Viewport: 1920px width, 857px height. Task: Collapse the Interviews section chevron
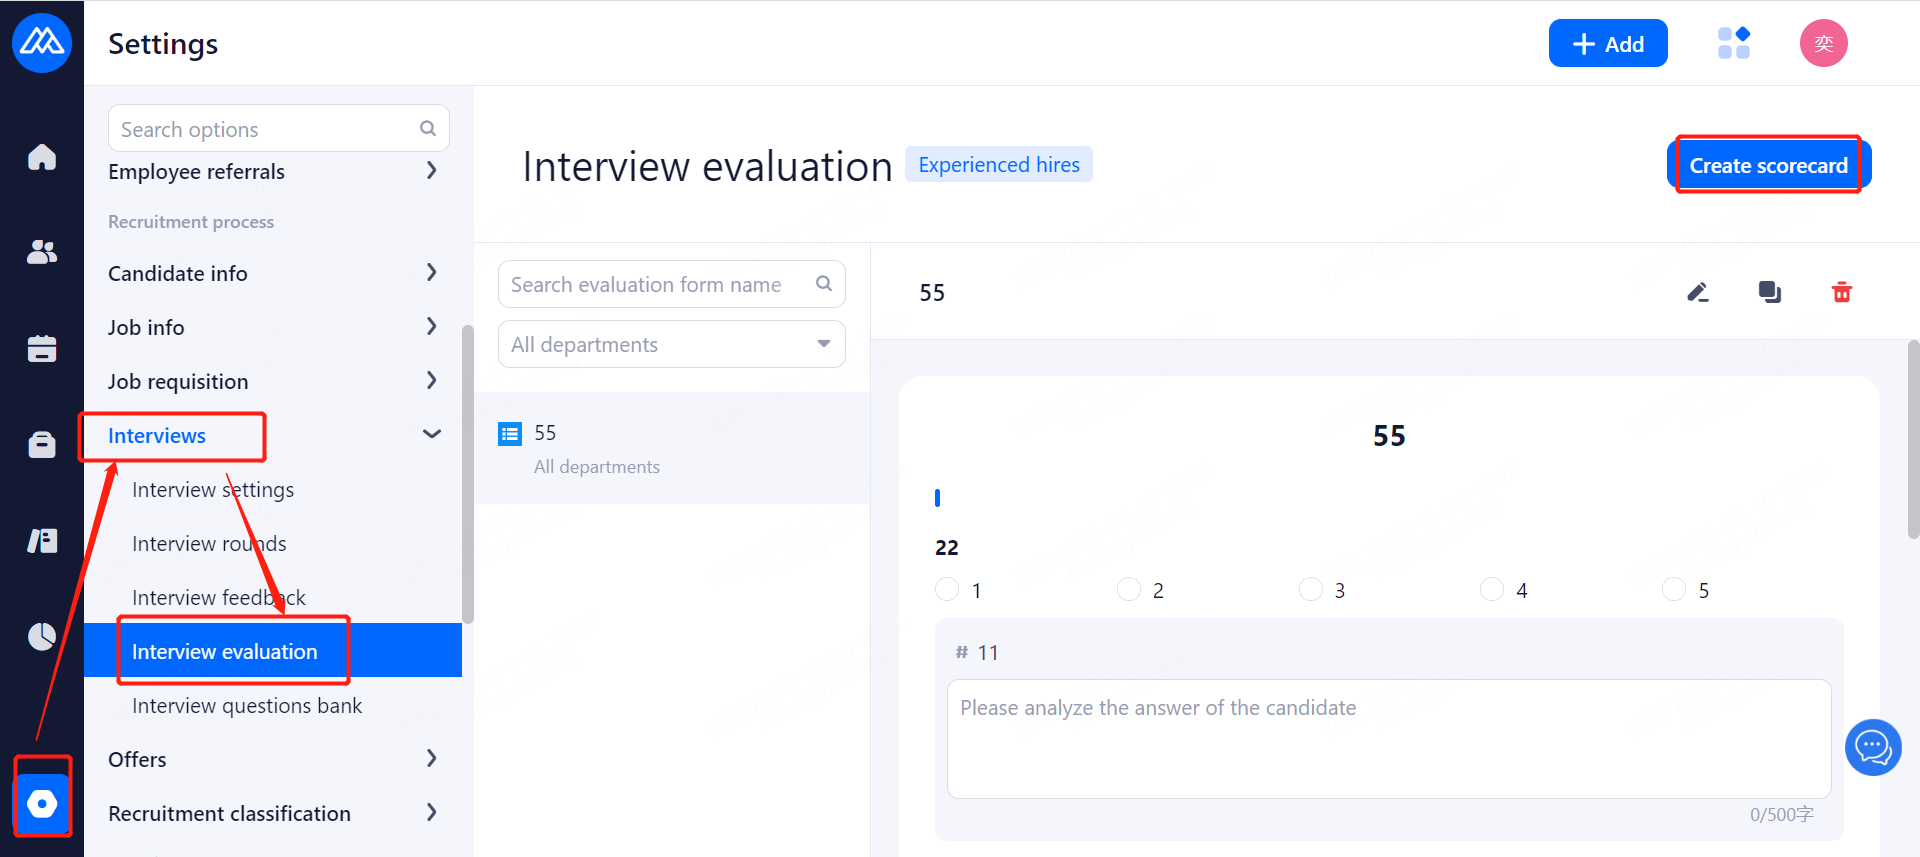432,434
